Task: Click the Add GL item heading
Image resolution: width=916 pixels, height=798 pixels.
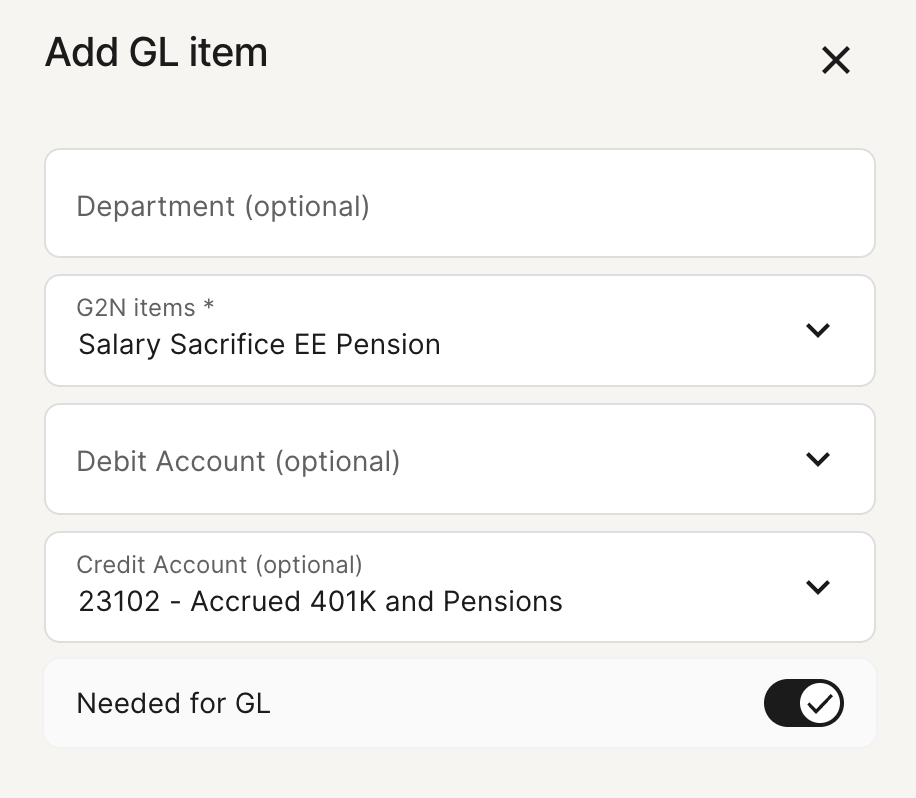Action: (x=157, y=53)
